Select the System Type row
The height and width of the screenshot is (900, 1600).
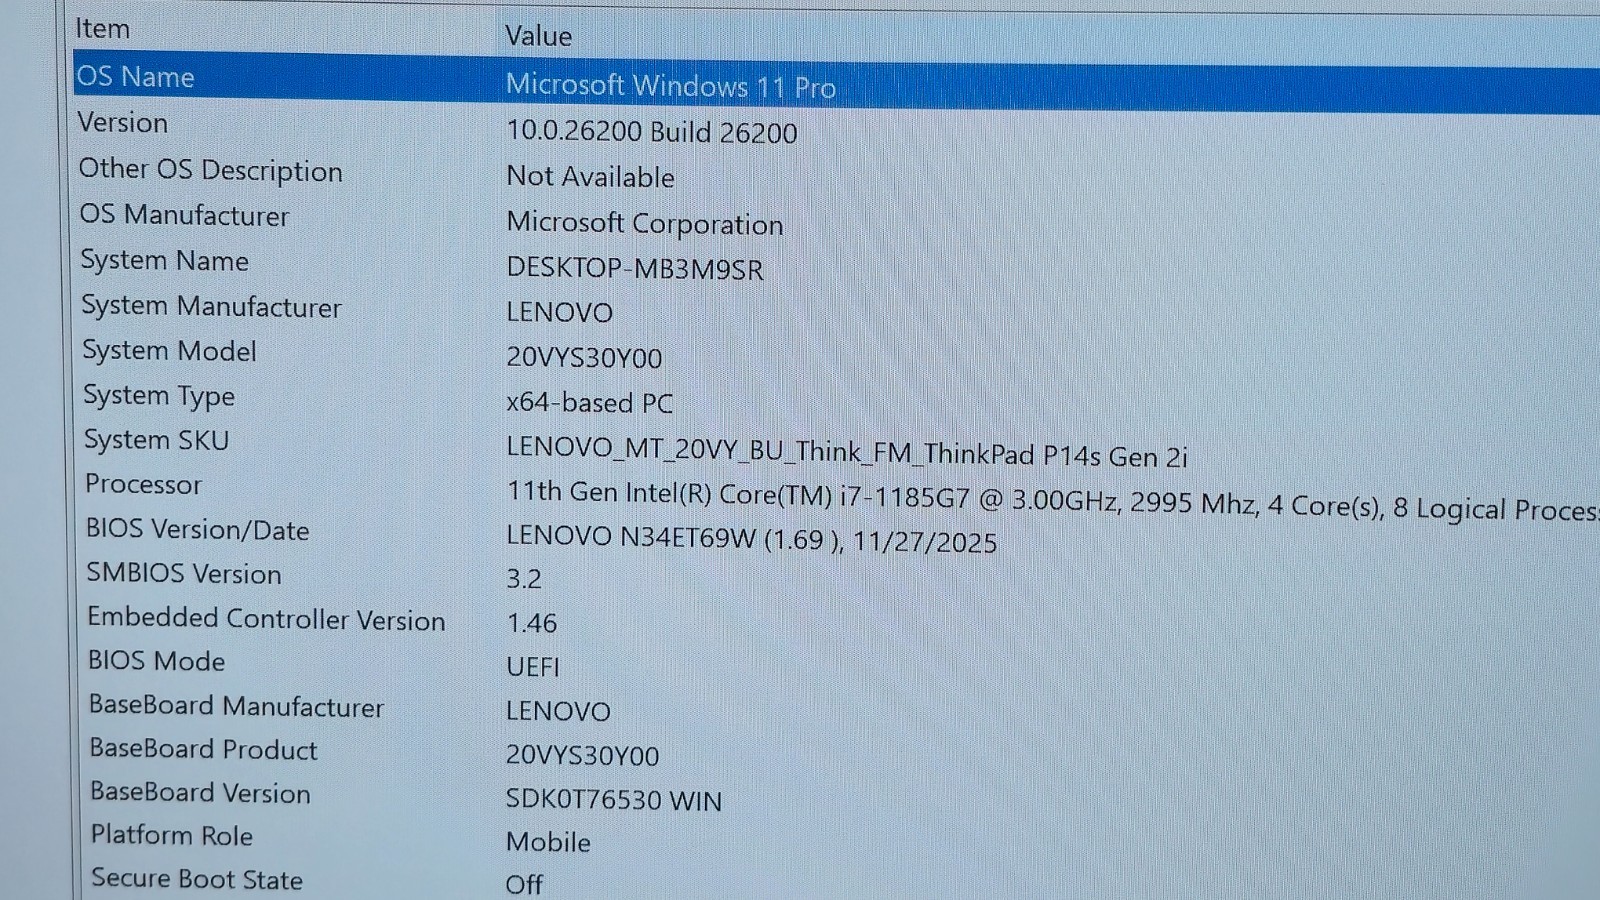(160, 396)
